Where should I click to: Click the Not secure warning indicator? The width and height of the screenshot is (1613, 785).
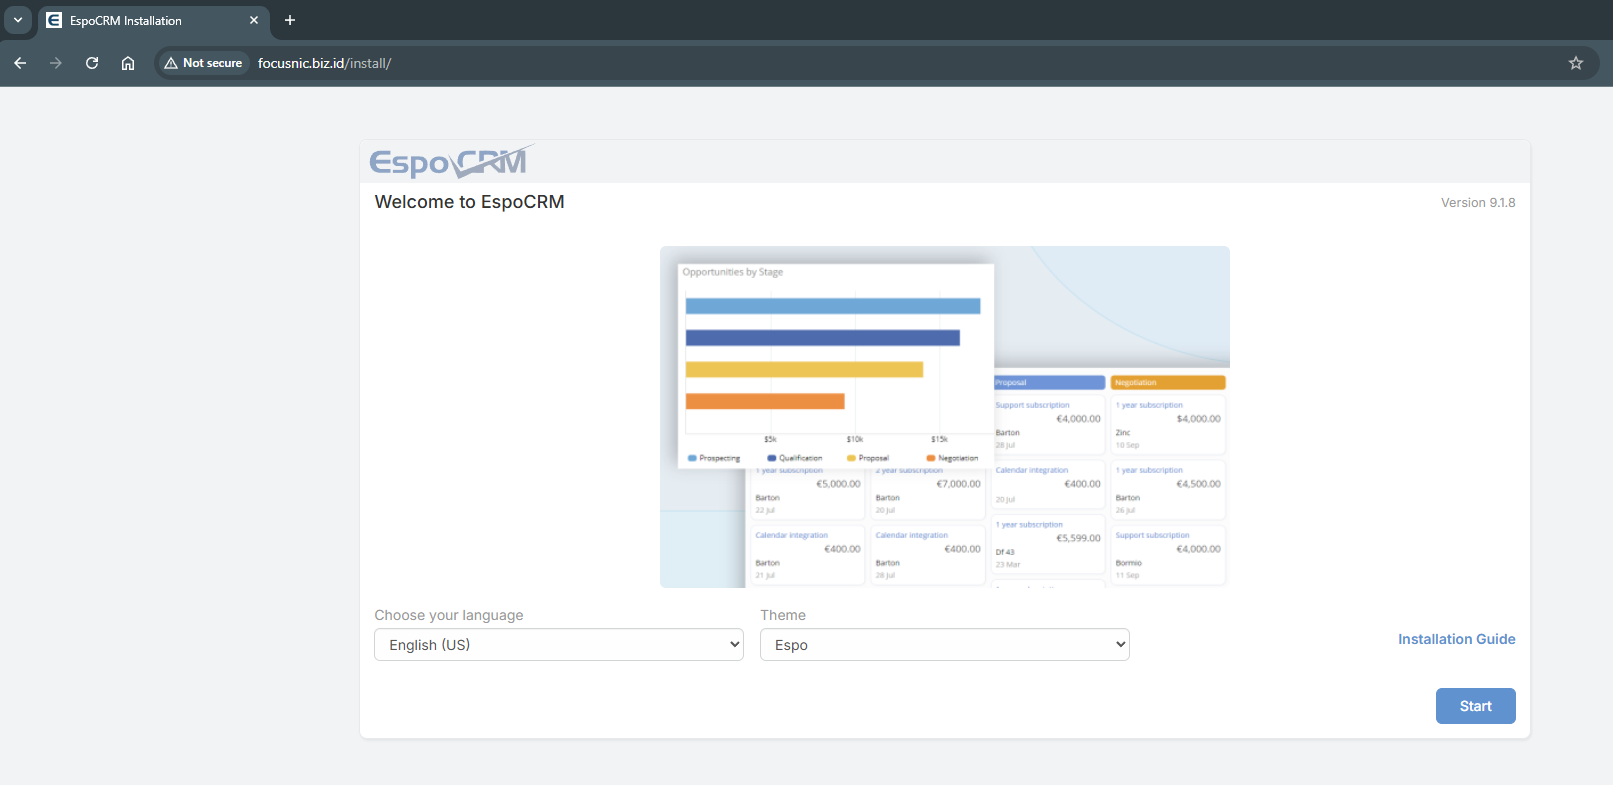pos(203,63)
